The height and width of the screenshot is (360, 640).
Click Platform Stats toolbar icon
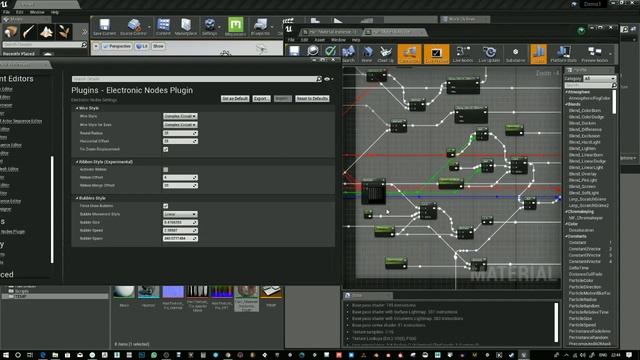coord(563,54)
